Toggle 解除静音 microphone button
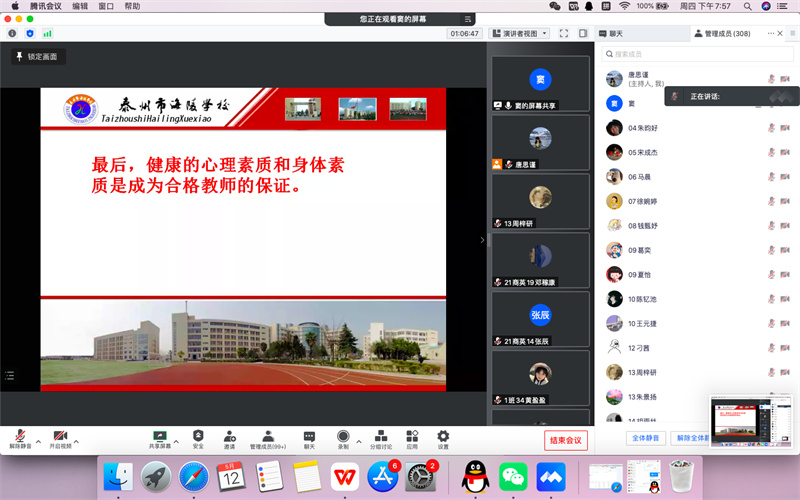The image size is (800, 500). pos(20,437)
